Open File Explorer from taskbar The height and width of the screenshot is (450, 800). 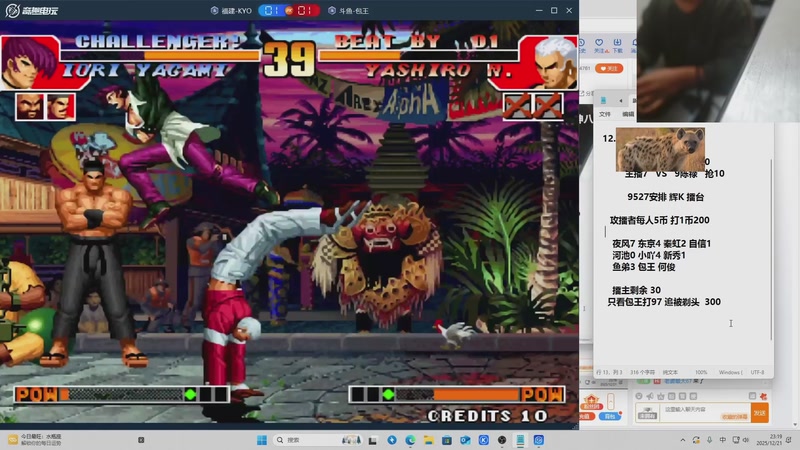[429, 440]
